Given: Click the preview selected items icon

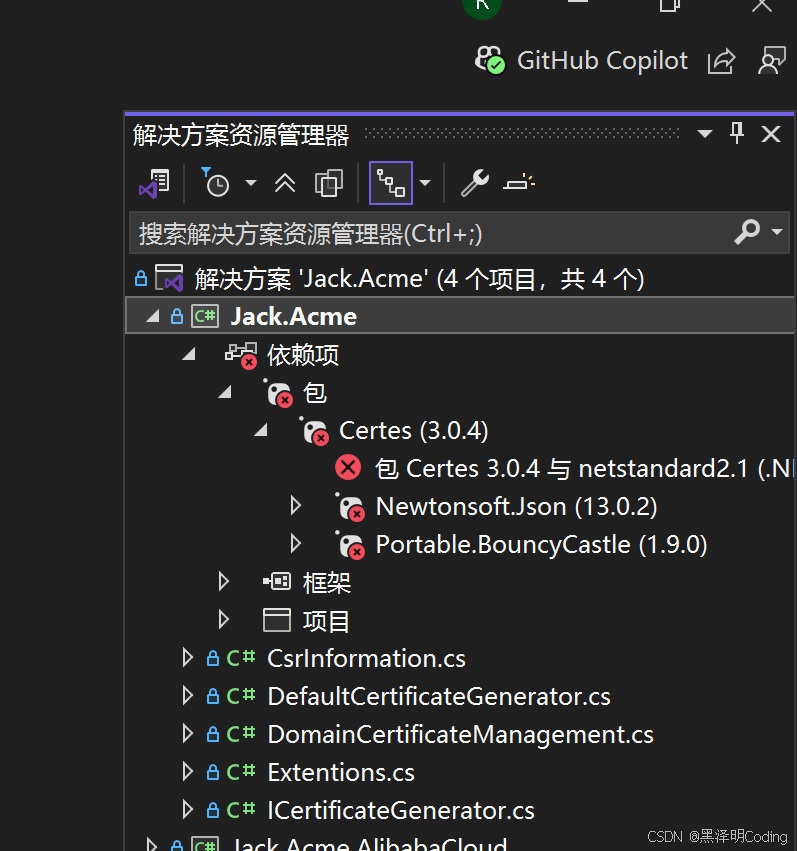Looking at the screenshot, I should coord(519,182).
